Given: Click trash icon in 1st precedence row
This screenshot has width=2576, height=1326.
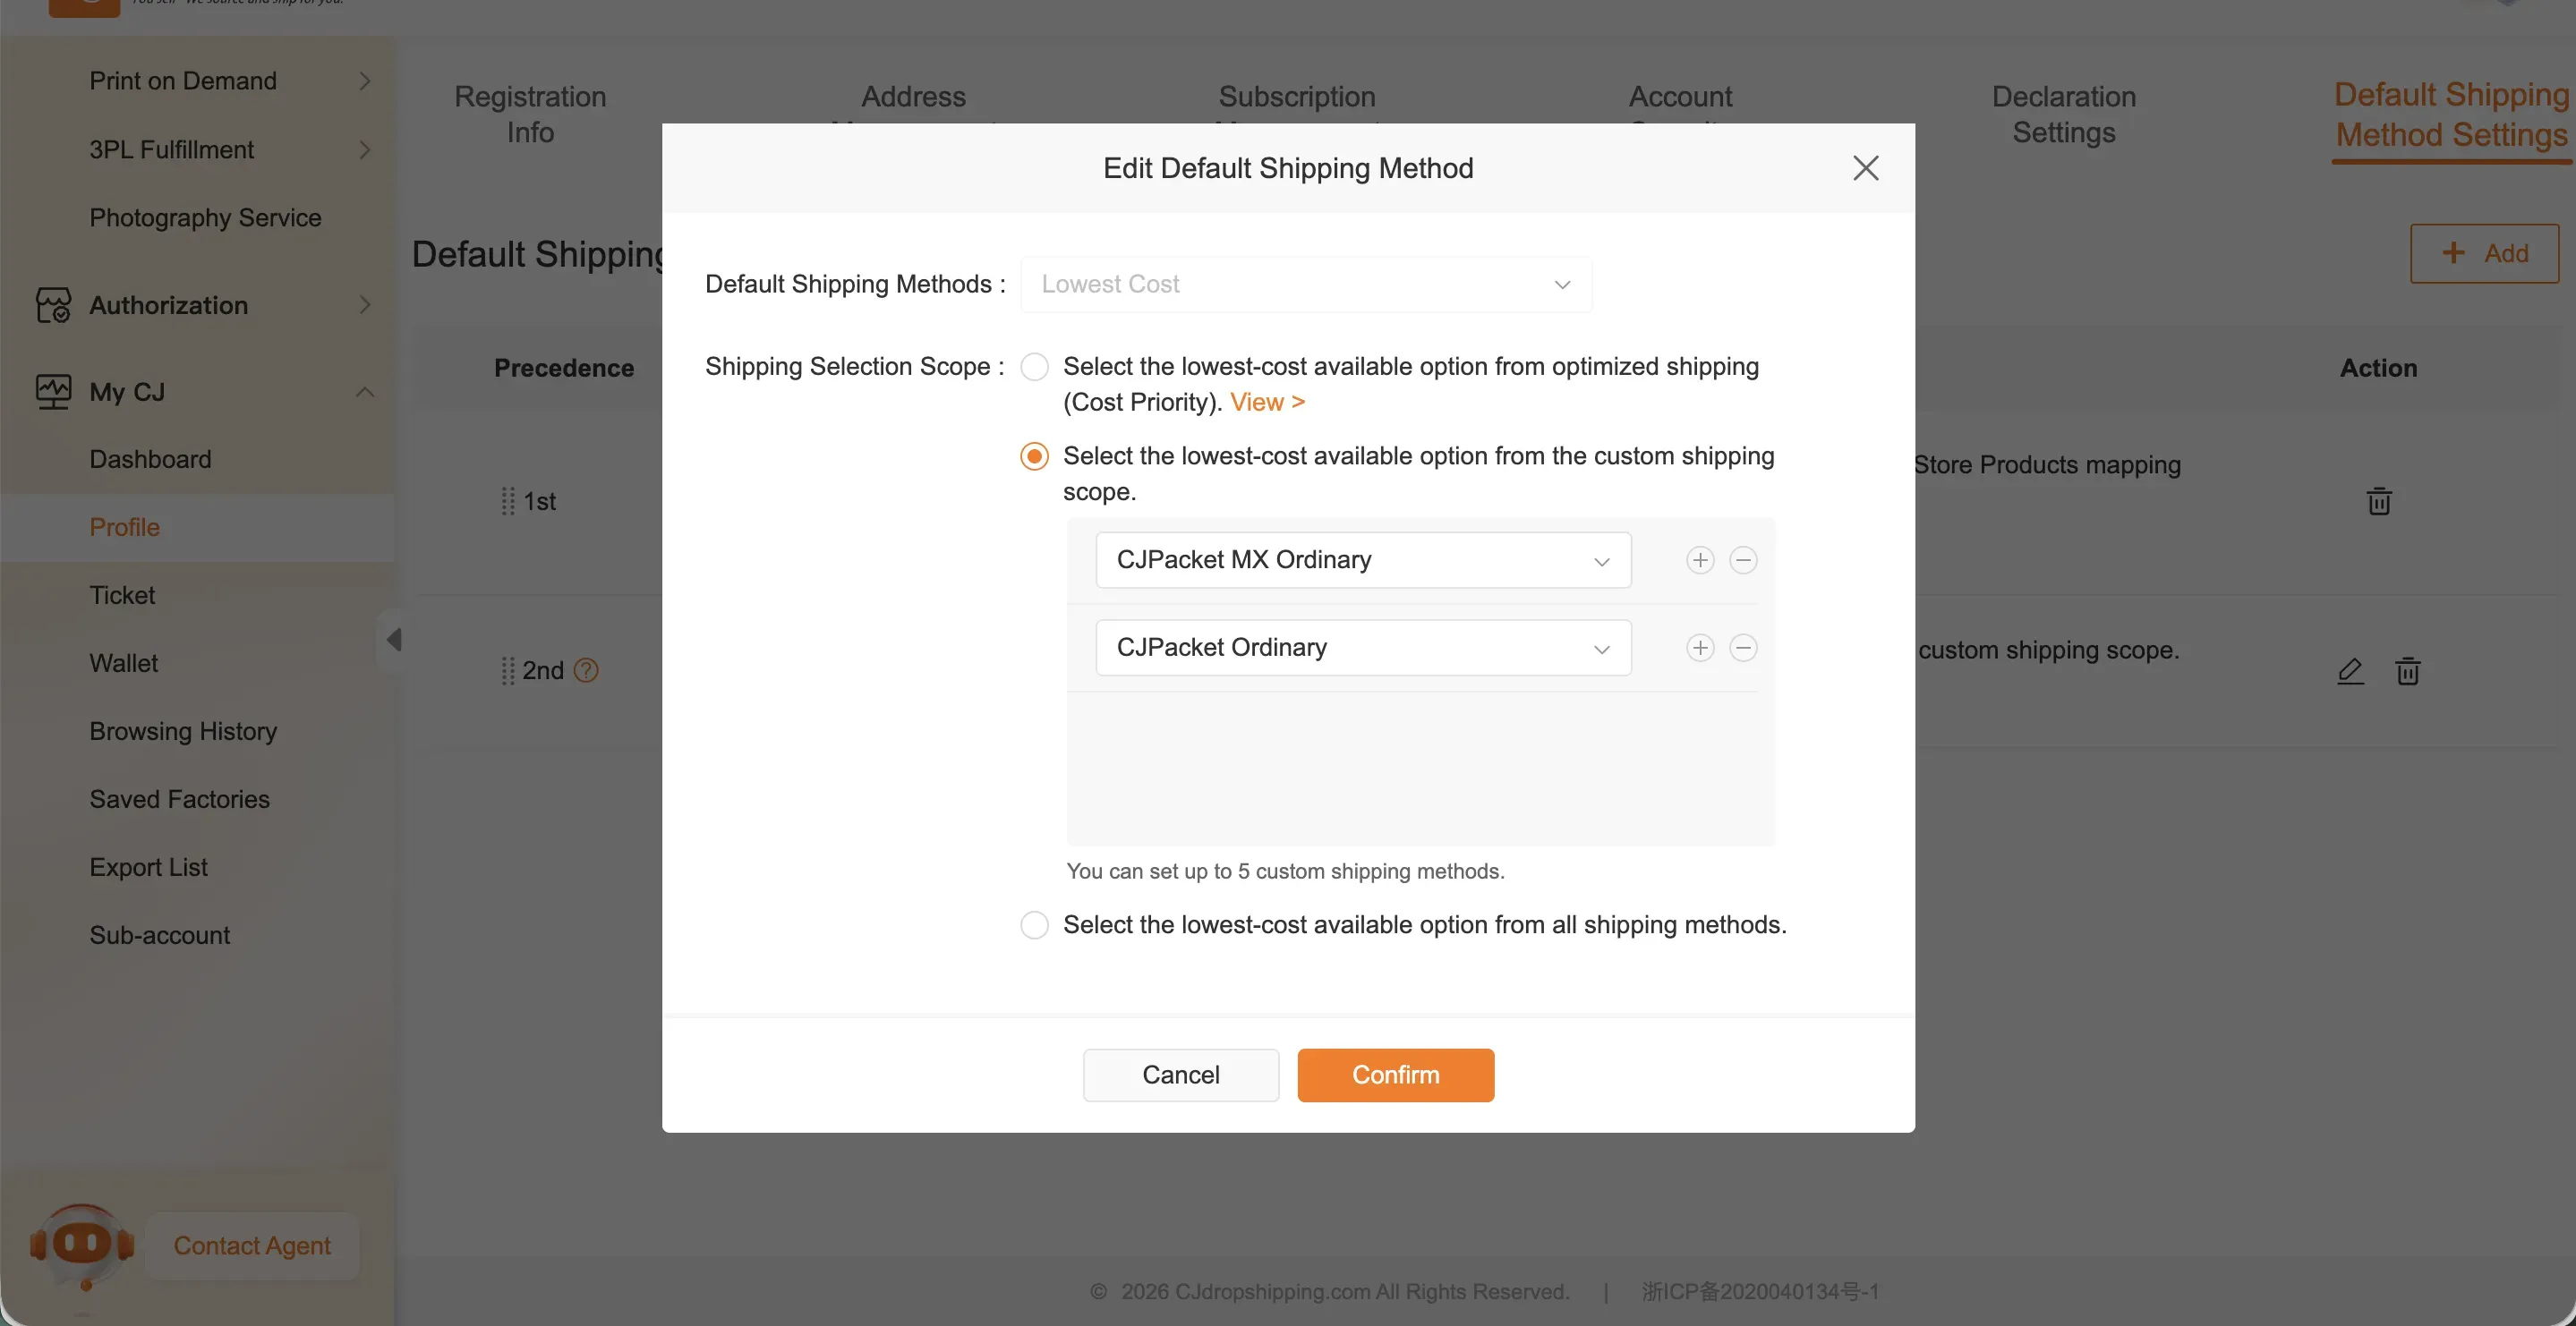Looking at the screenshot, I should [x=2379, y=501].
